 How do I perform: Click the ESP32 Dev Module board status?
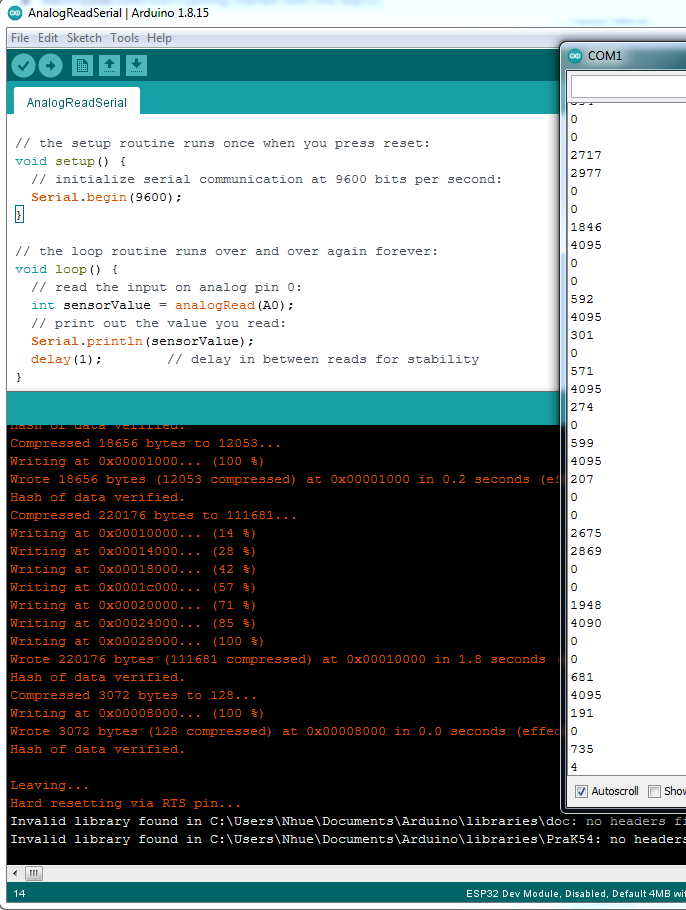pyautogui.click(x=576, y=894)
